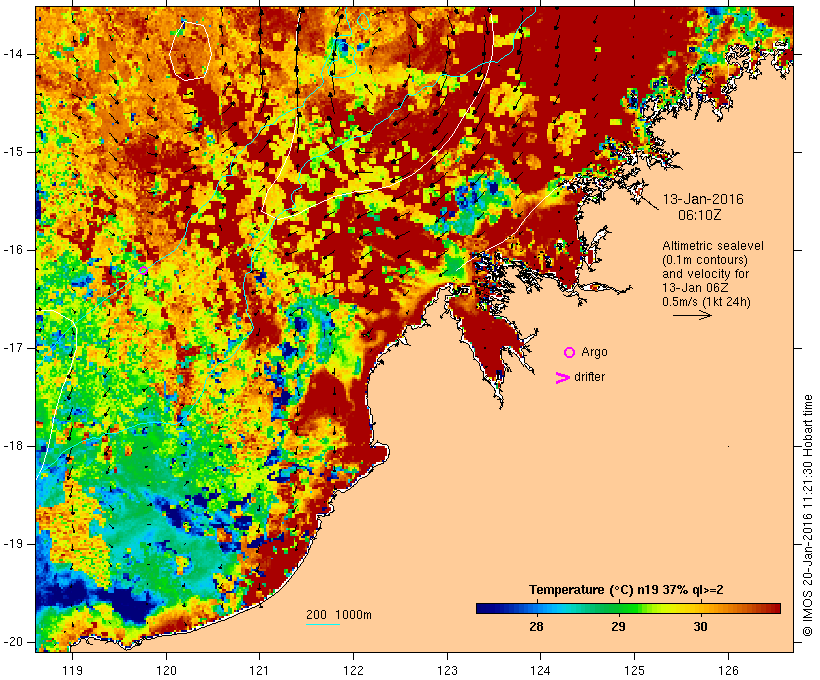The image size is (820, 680).
Task: Click the IMOS copyright timestamp text
Action: [807, 515]
